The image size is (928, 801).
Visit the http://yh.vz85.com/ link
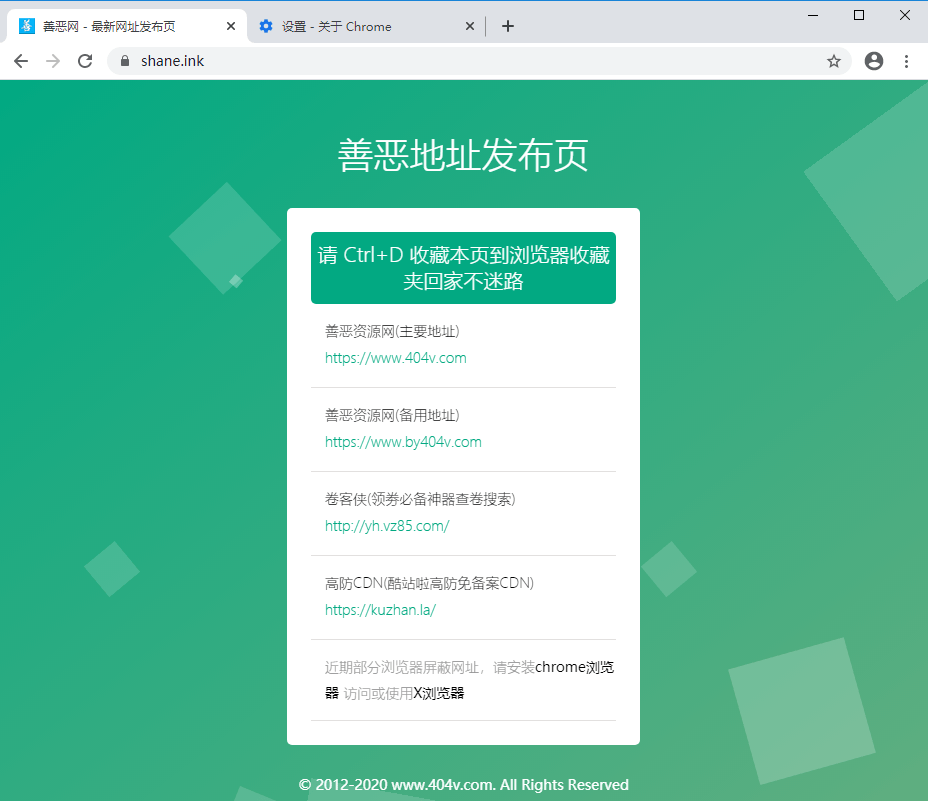pyautogui.click(x=387, y=526)
